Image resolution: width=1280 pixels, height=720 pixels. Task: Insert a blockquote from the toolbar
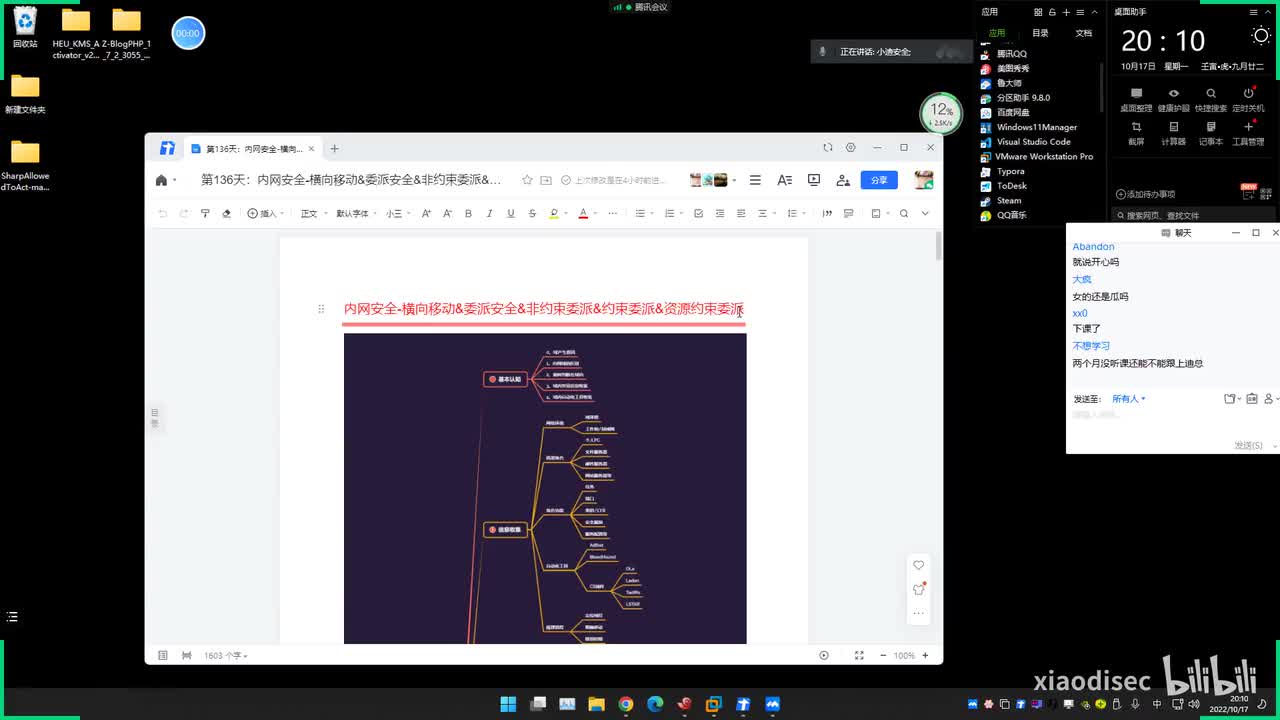click(x=827, y=213)
